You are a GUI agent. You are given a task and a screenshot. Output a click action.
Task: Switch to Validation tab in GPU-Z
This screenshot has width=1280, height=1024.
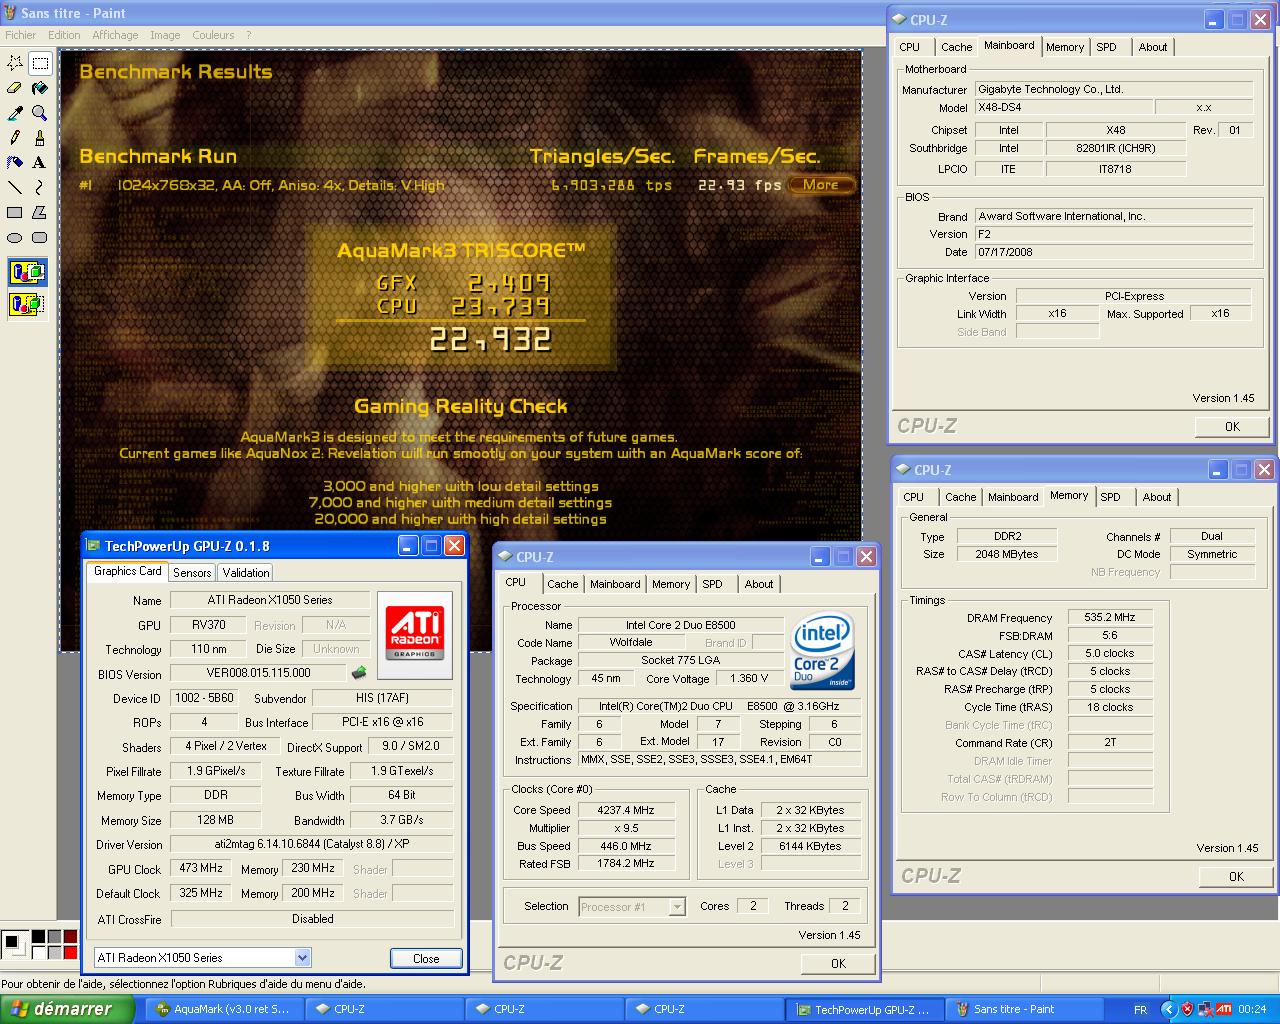(245, 573)
